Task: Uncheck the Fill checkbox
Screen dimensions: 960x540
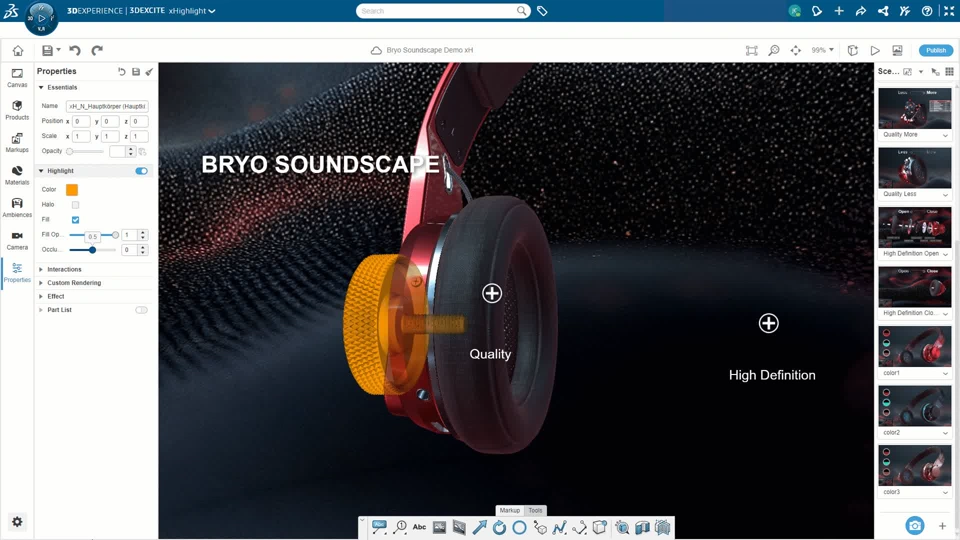Action: [75, 220]
